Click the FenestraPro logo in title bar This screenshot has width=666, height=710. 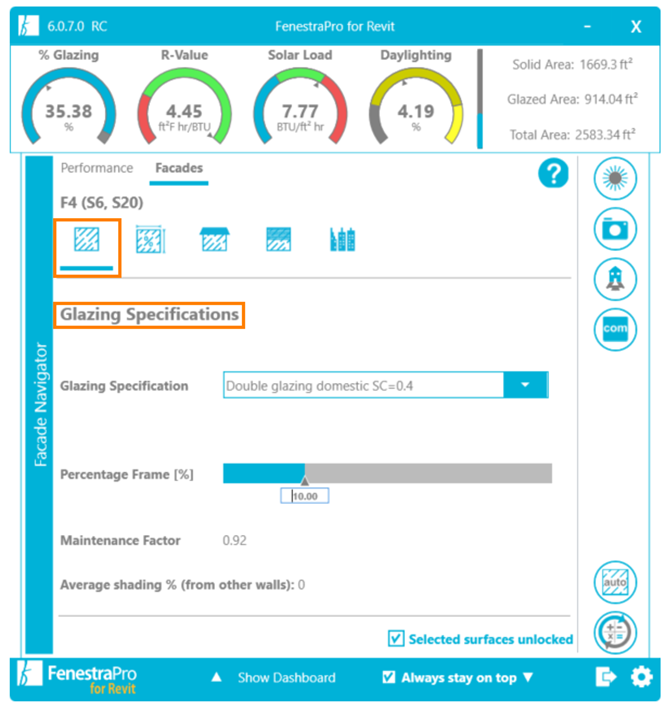click(x=28, y=26)
